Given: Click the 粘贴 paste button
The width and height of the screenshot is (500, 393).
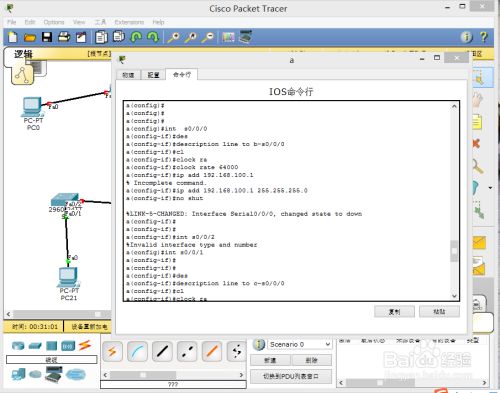Looking at the screenshot, I should [x=439, y=312].
